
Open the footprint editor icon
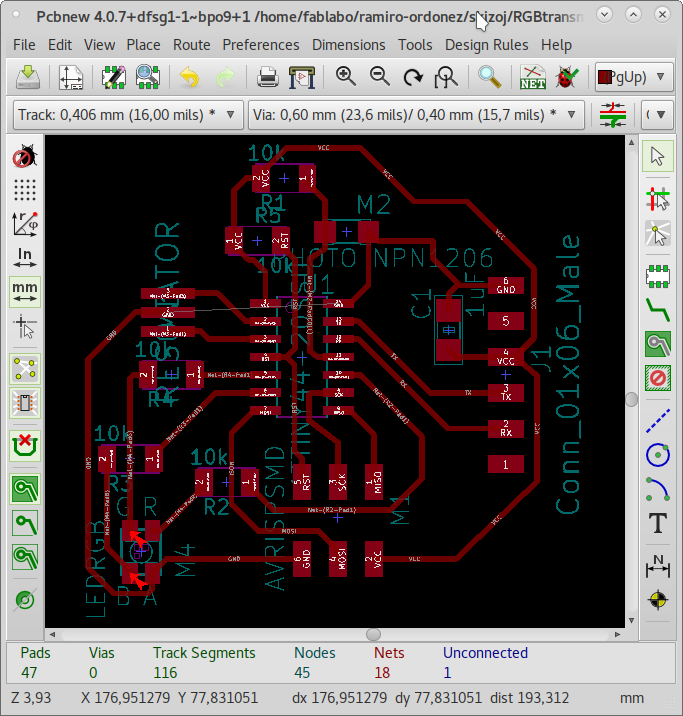click(x=114, y=77)
